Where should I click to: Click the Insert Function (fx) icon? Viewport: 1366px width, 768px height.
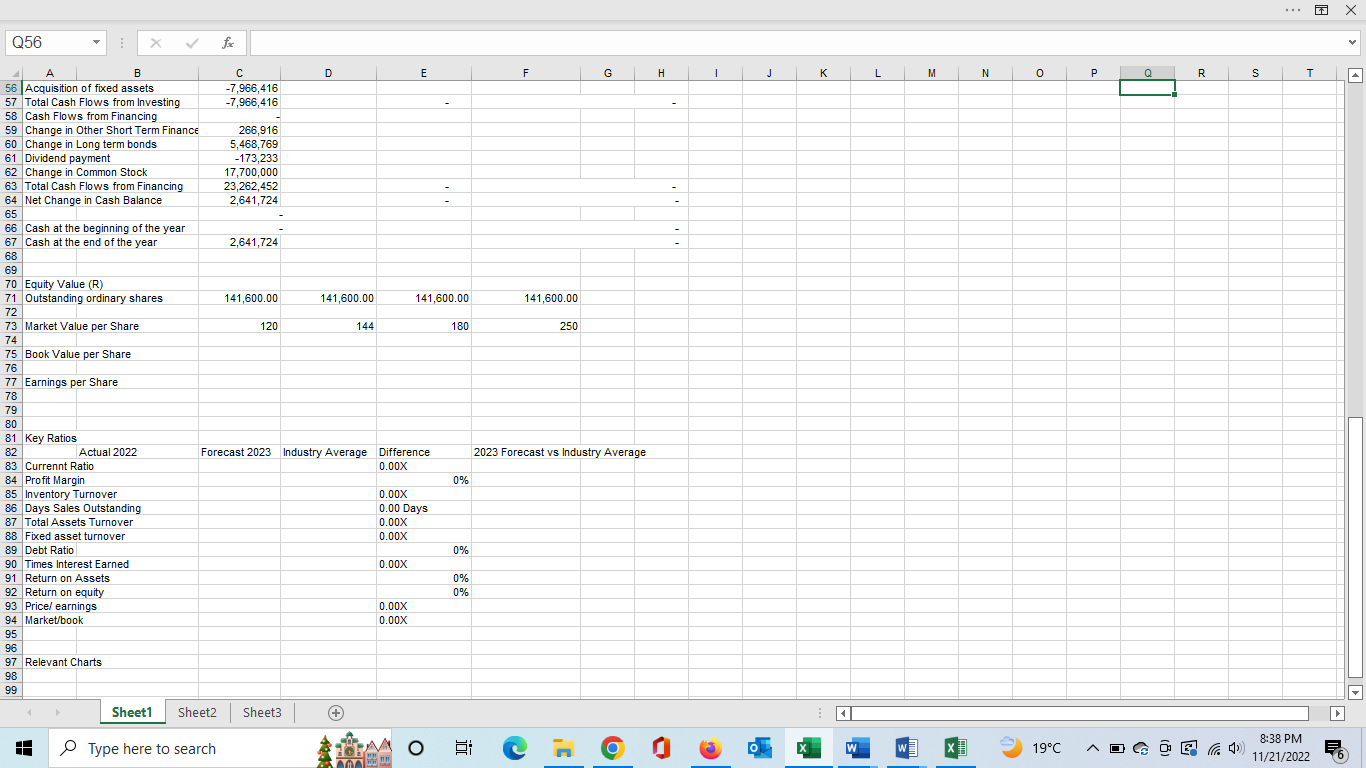pyautogui.click(x=227, y=43)
